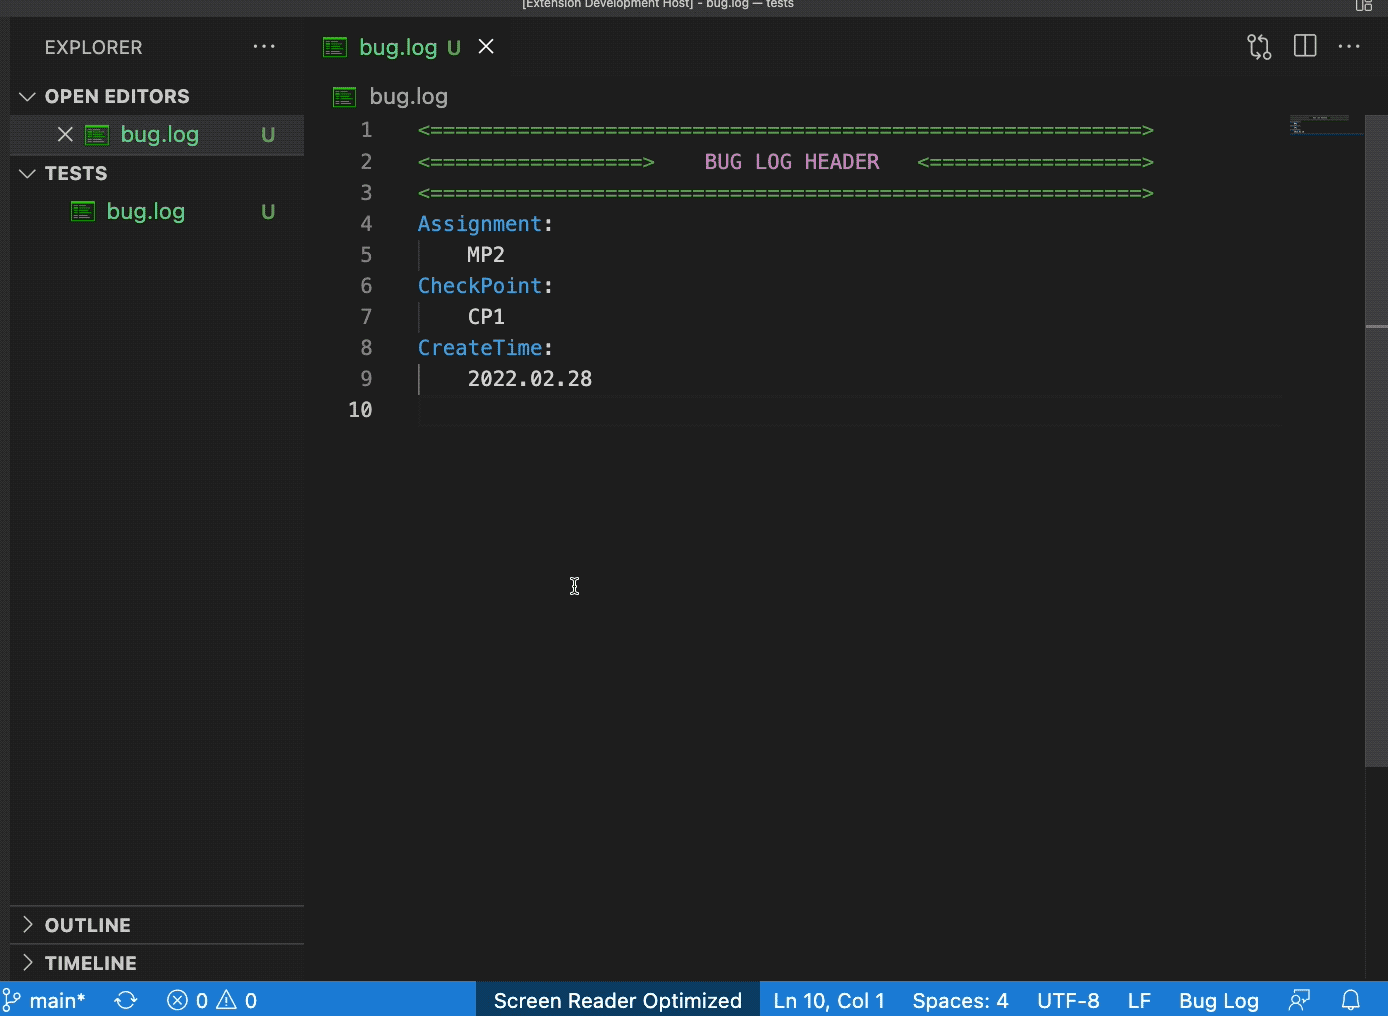Viewport: 1388px width, 1016px height.
Task: Close the bug.log editor tab
Action: [x=486, y=47]
